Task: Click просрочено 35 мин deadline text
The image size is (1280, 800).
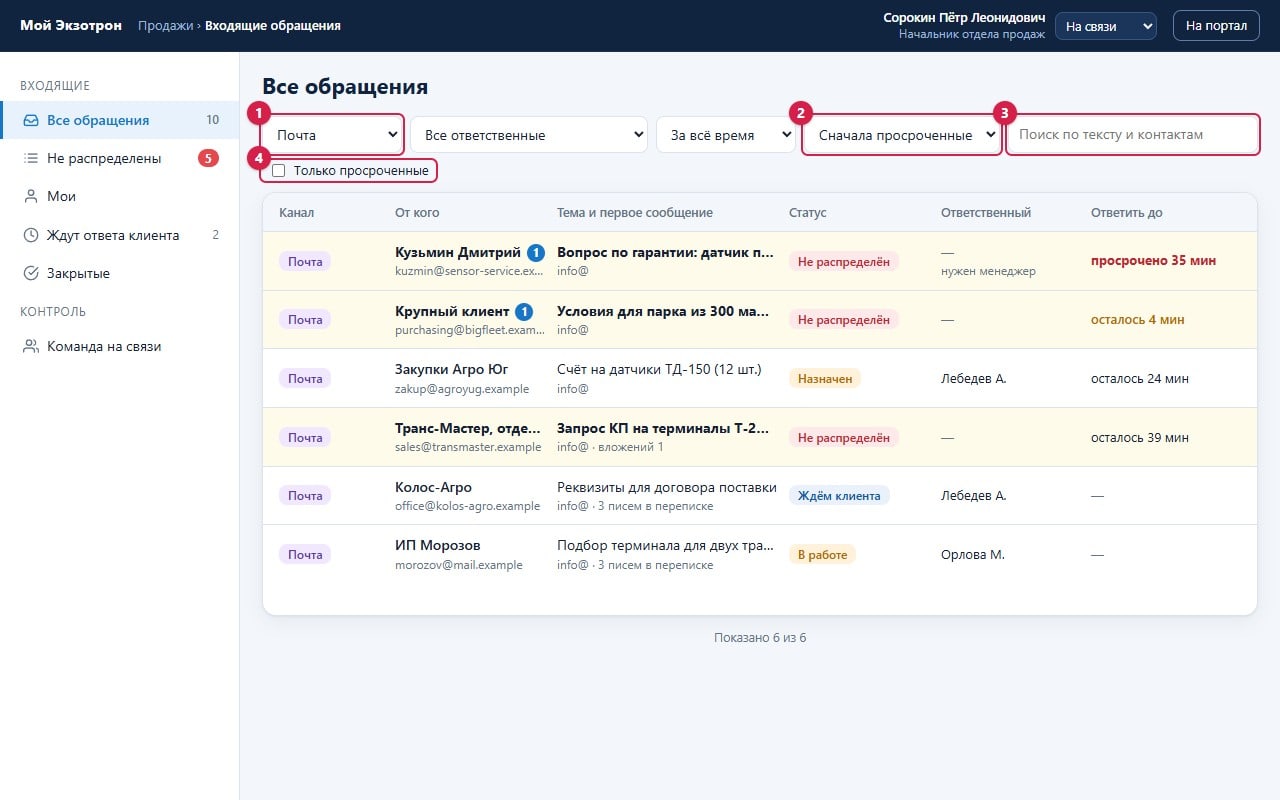Action: click(x=1153, y=260)
